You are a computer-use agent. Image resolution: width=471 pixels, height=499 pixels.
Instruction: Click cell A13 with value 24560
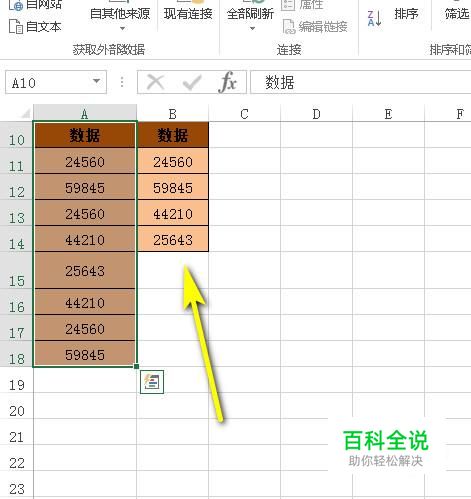85,213
